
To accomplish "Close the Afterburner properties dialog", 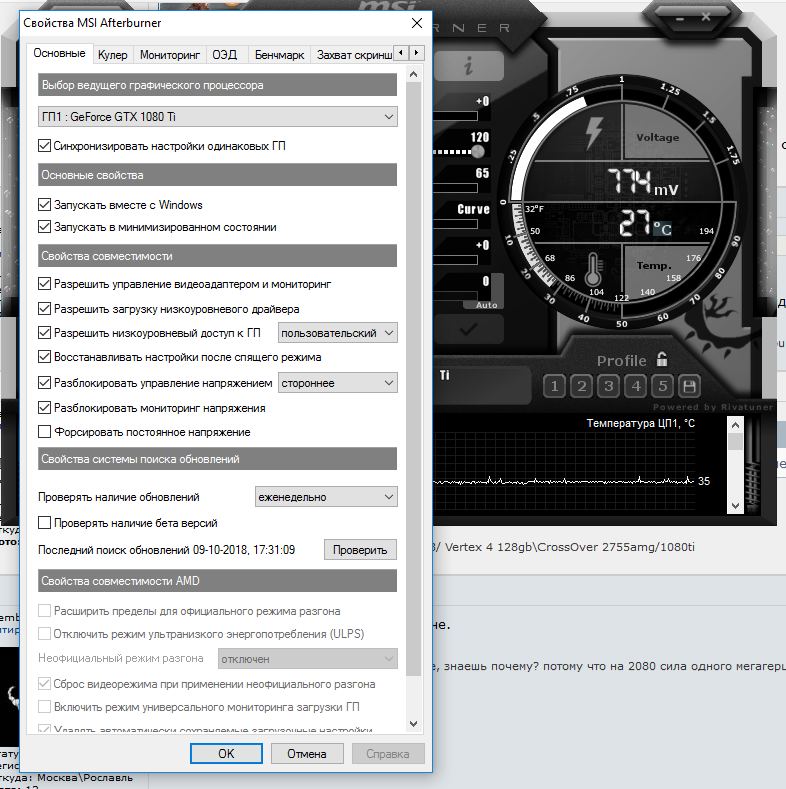I will pyautogui.click(x=417, y=23).
